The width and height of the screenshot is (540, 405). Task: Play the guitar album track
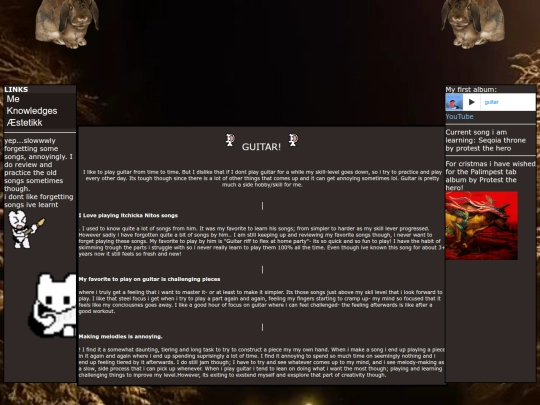tap(472, 102)
